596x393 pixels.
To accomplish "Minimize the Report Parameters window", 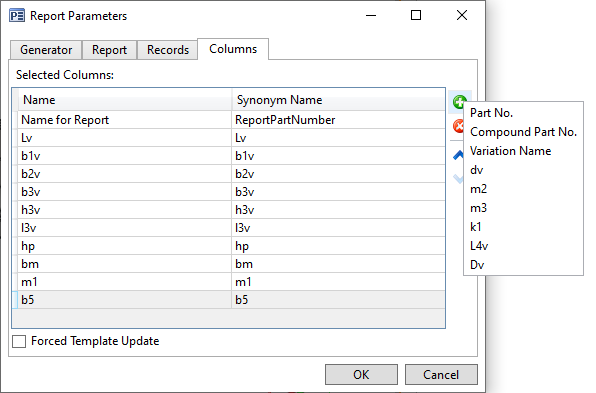I will [x=371, y=16].
